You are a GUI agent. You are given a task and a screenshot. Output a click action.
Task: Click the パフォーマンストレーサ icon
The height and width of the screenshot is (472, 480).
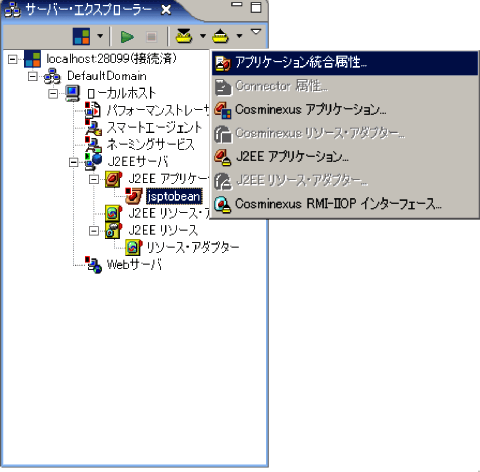[93, 110]
